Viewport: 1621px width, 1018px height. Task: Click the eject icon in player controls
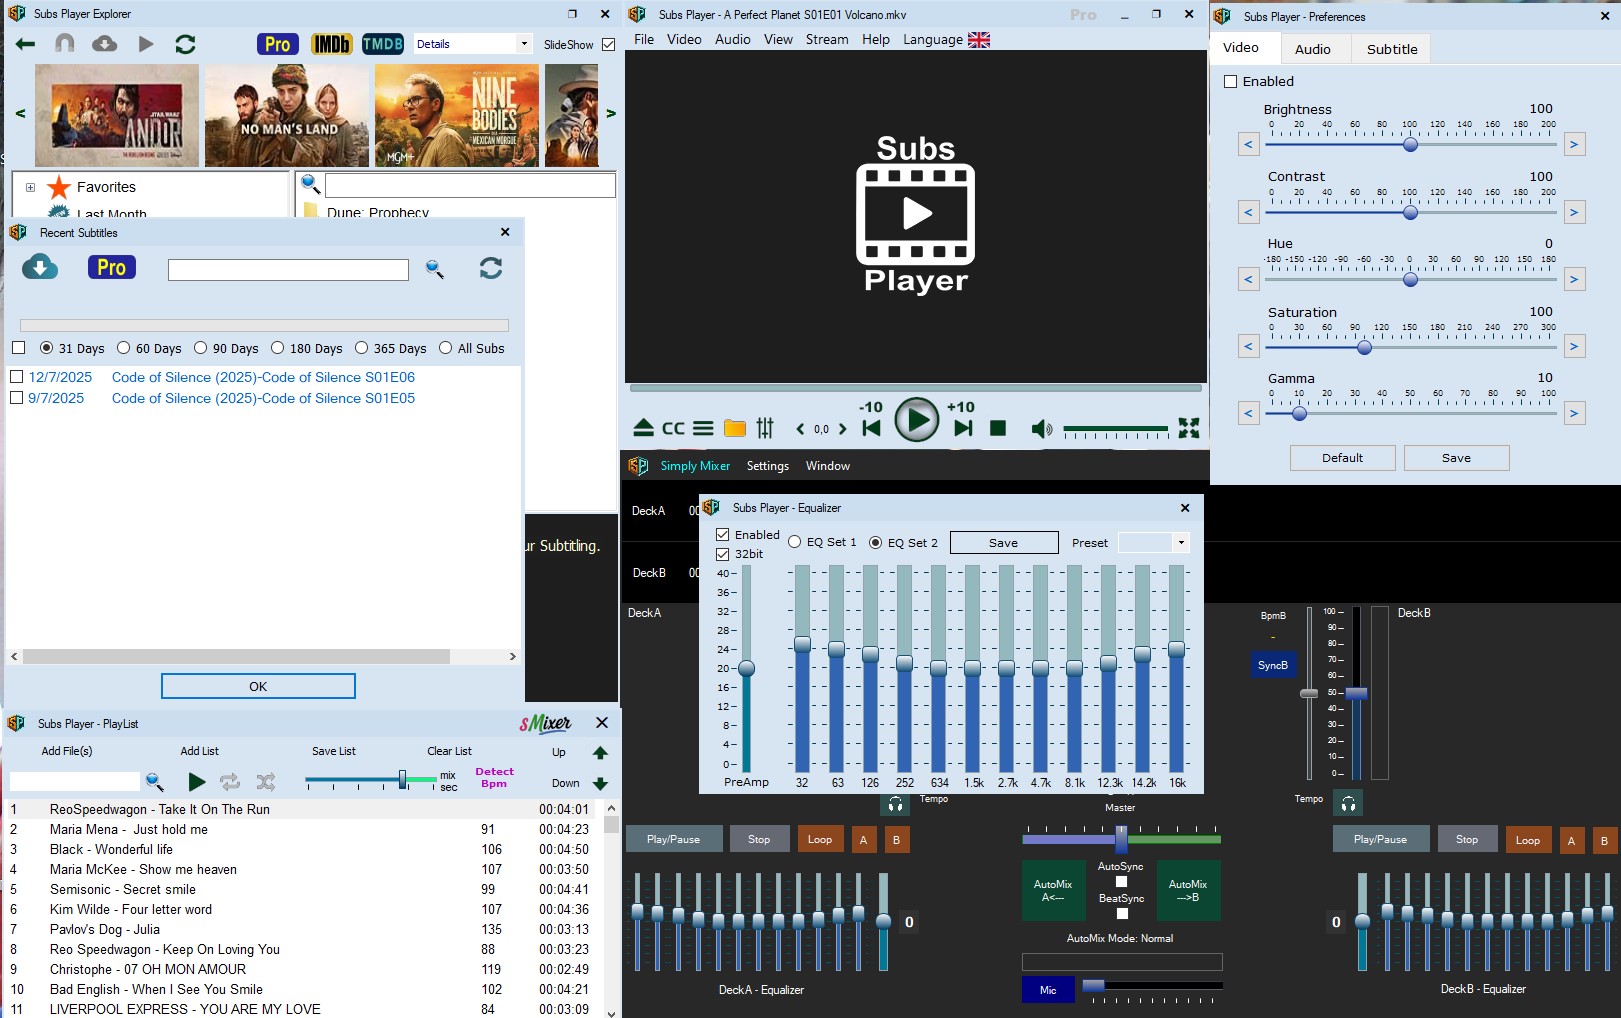[x=643, y=428]
